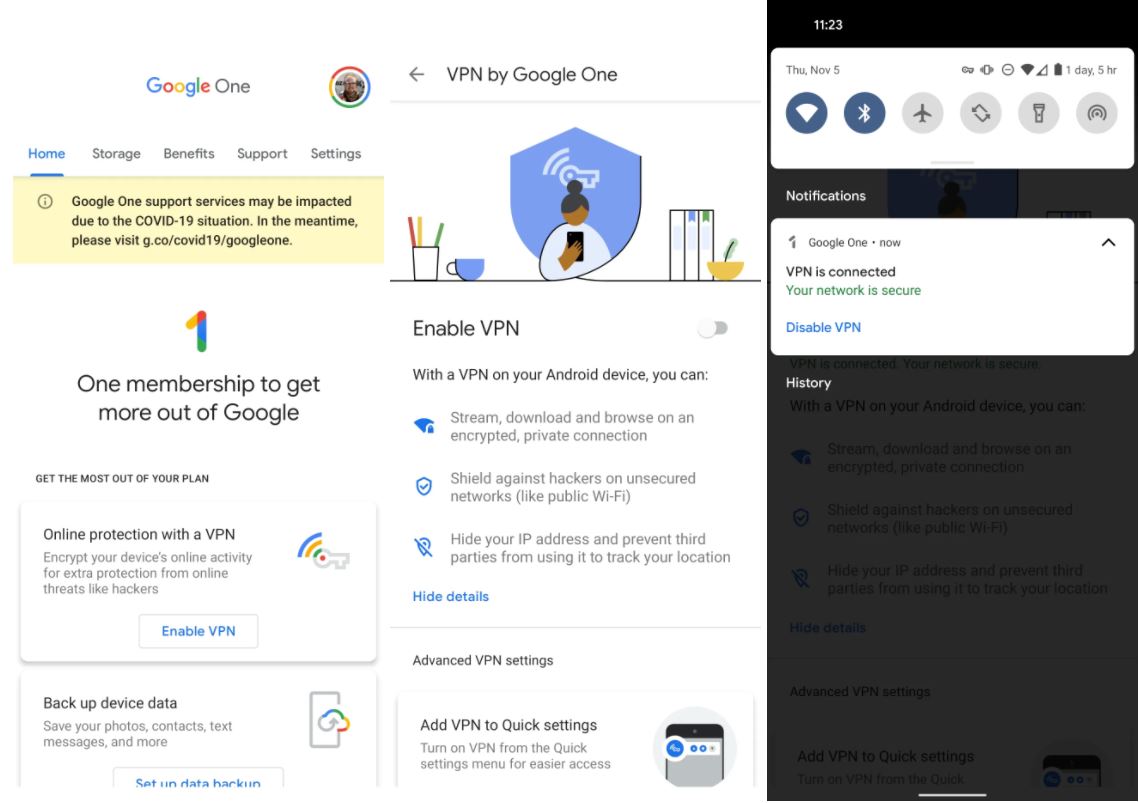The height and width of the screenshot is (803, 1139).
Task: Turn on the Enable VPN switch
Action: point(713,328)
